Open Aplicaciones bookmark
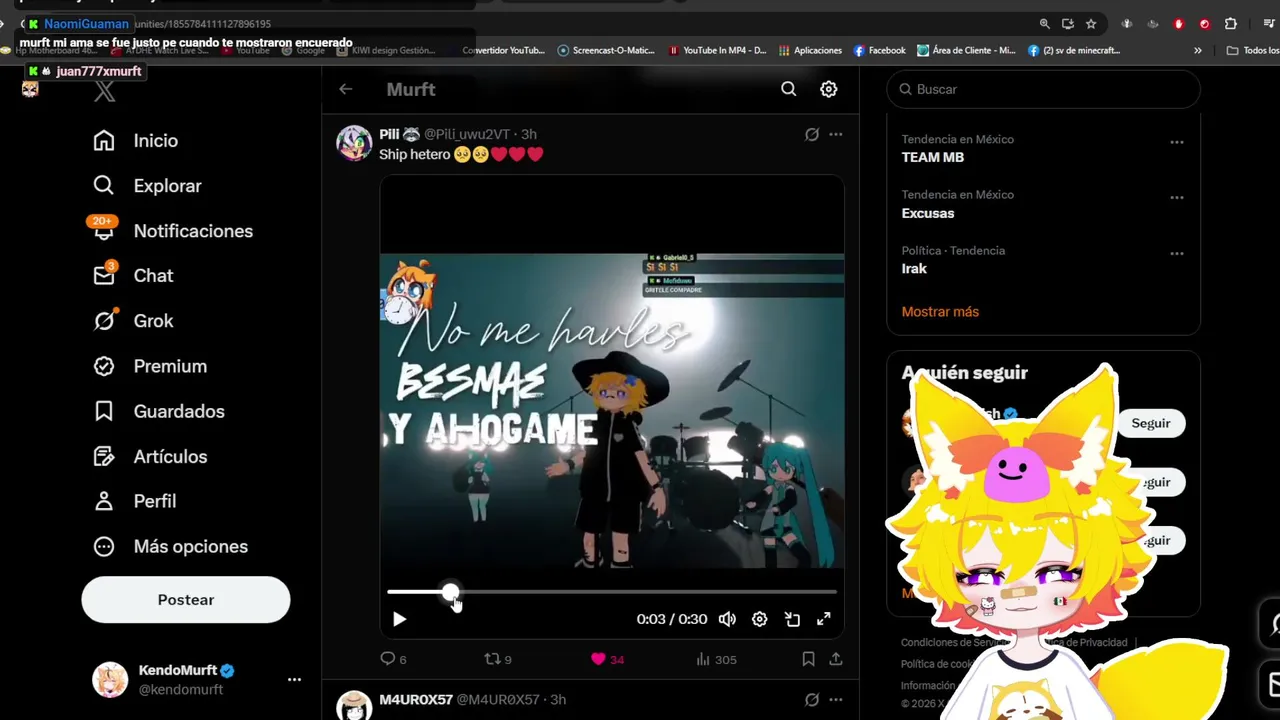This screenshot has height=720, width=1280. pos(810,50)
